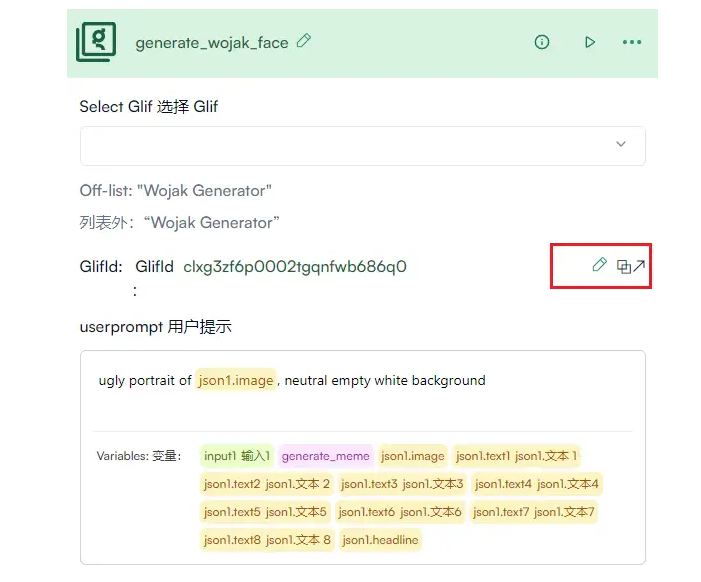Viewport: 701px width, 582px height.
Task: Click the chevron in the Select Glif box
Action: point(621,144)
